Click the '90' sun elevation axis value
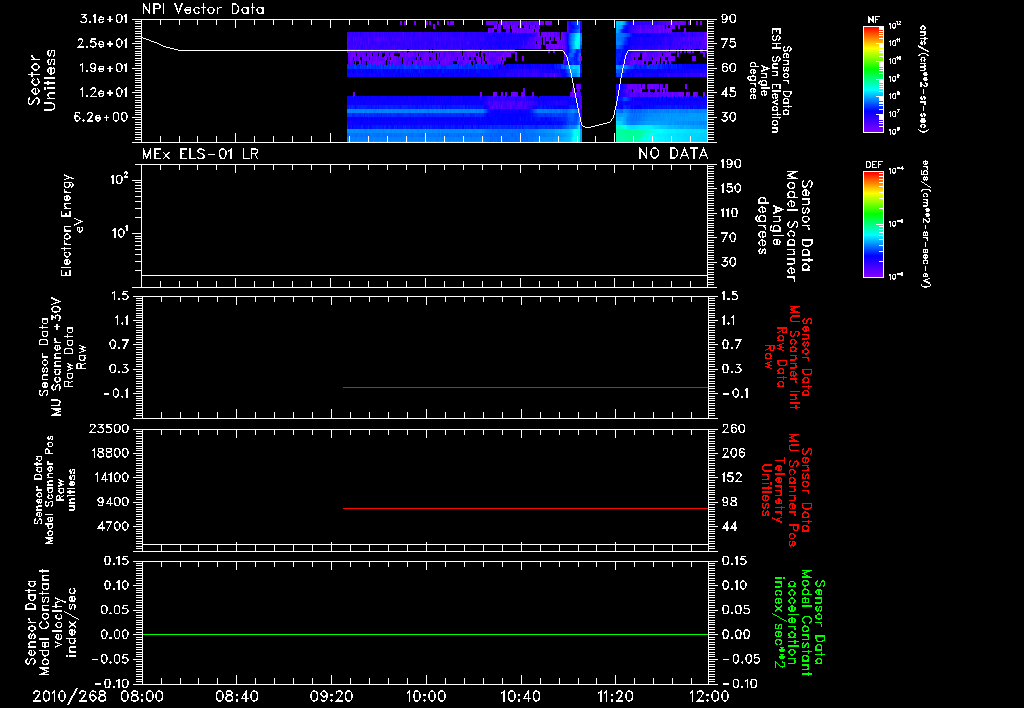The image size is (1024, 708). click(729, 19)
